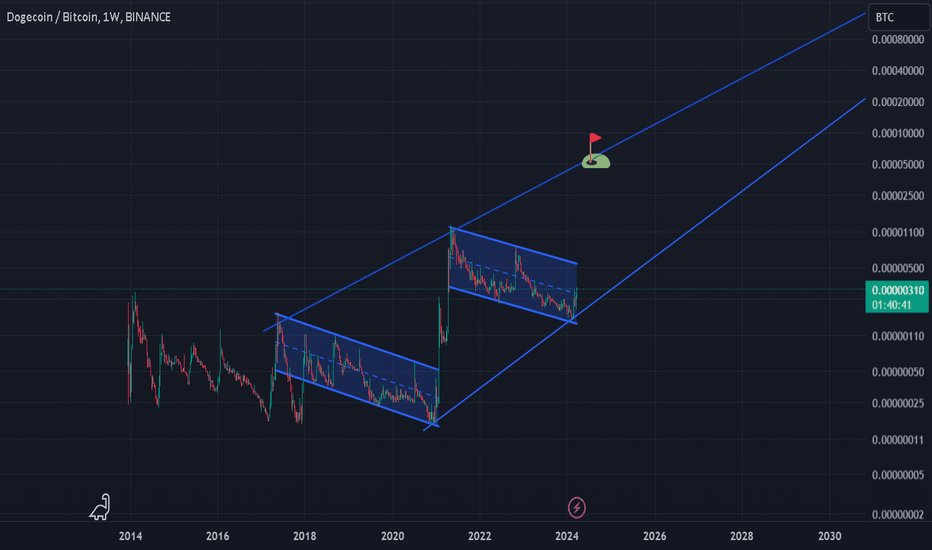932x550 pixels.
Task: Click the 0.00040000 price axis label
Action: 898,71
